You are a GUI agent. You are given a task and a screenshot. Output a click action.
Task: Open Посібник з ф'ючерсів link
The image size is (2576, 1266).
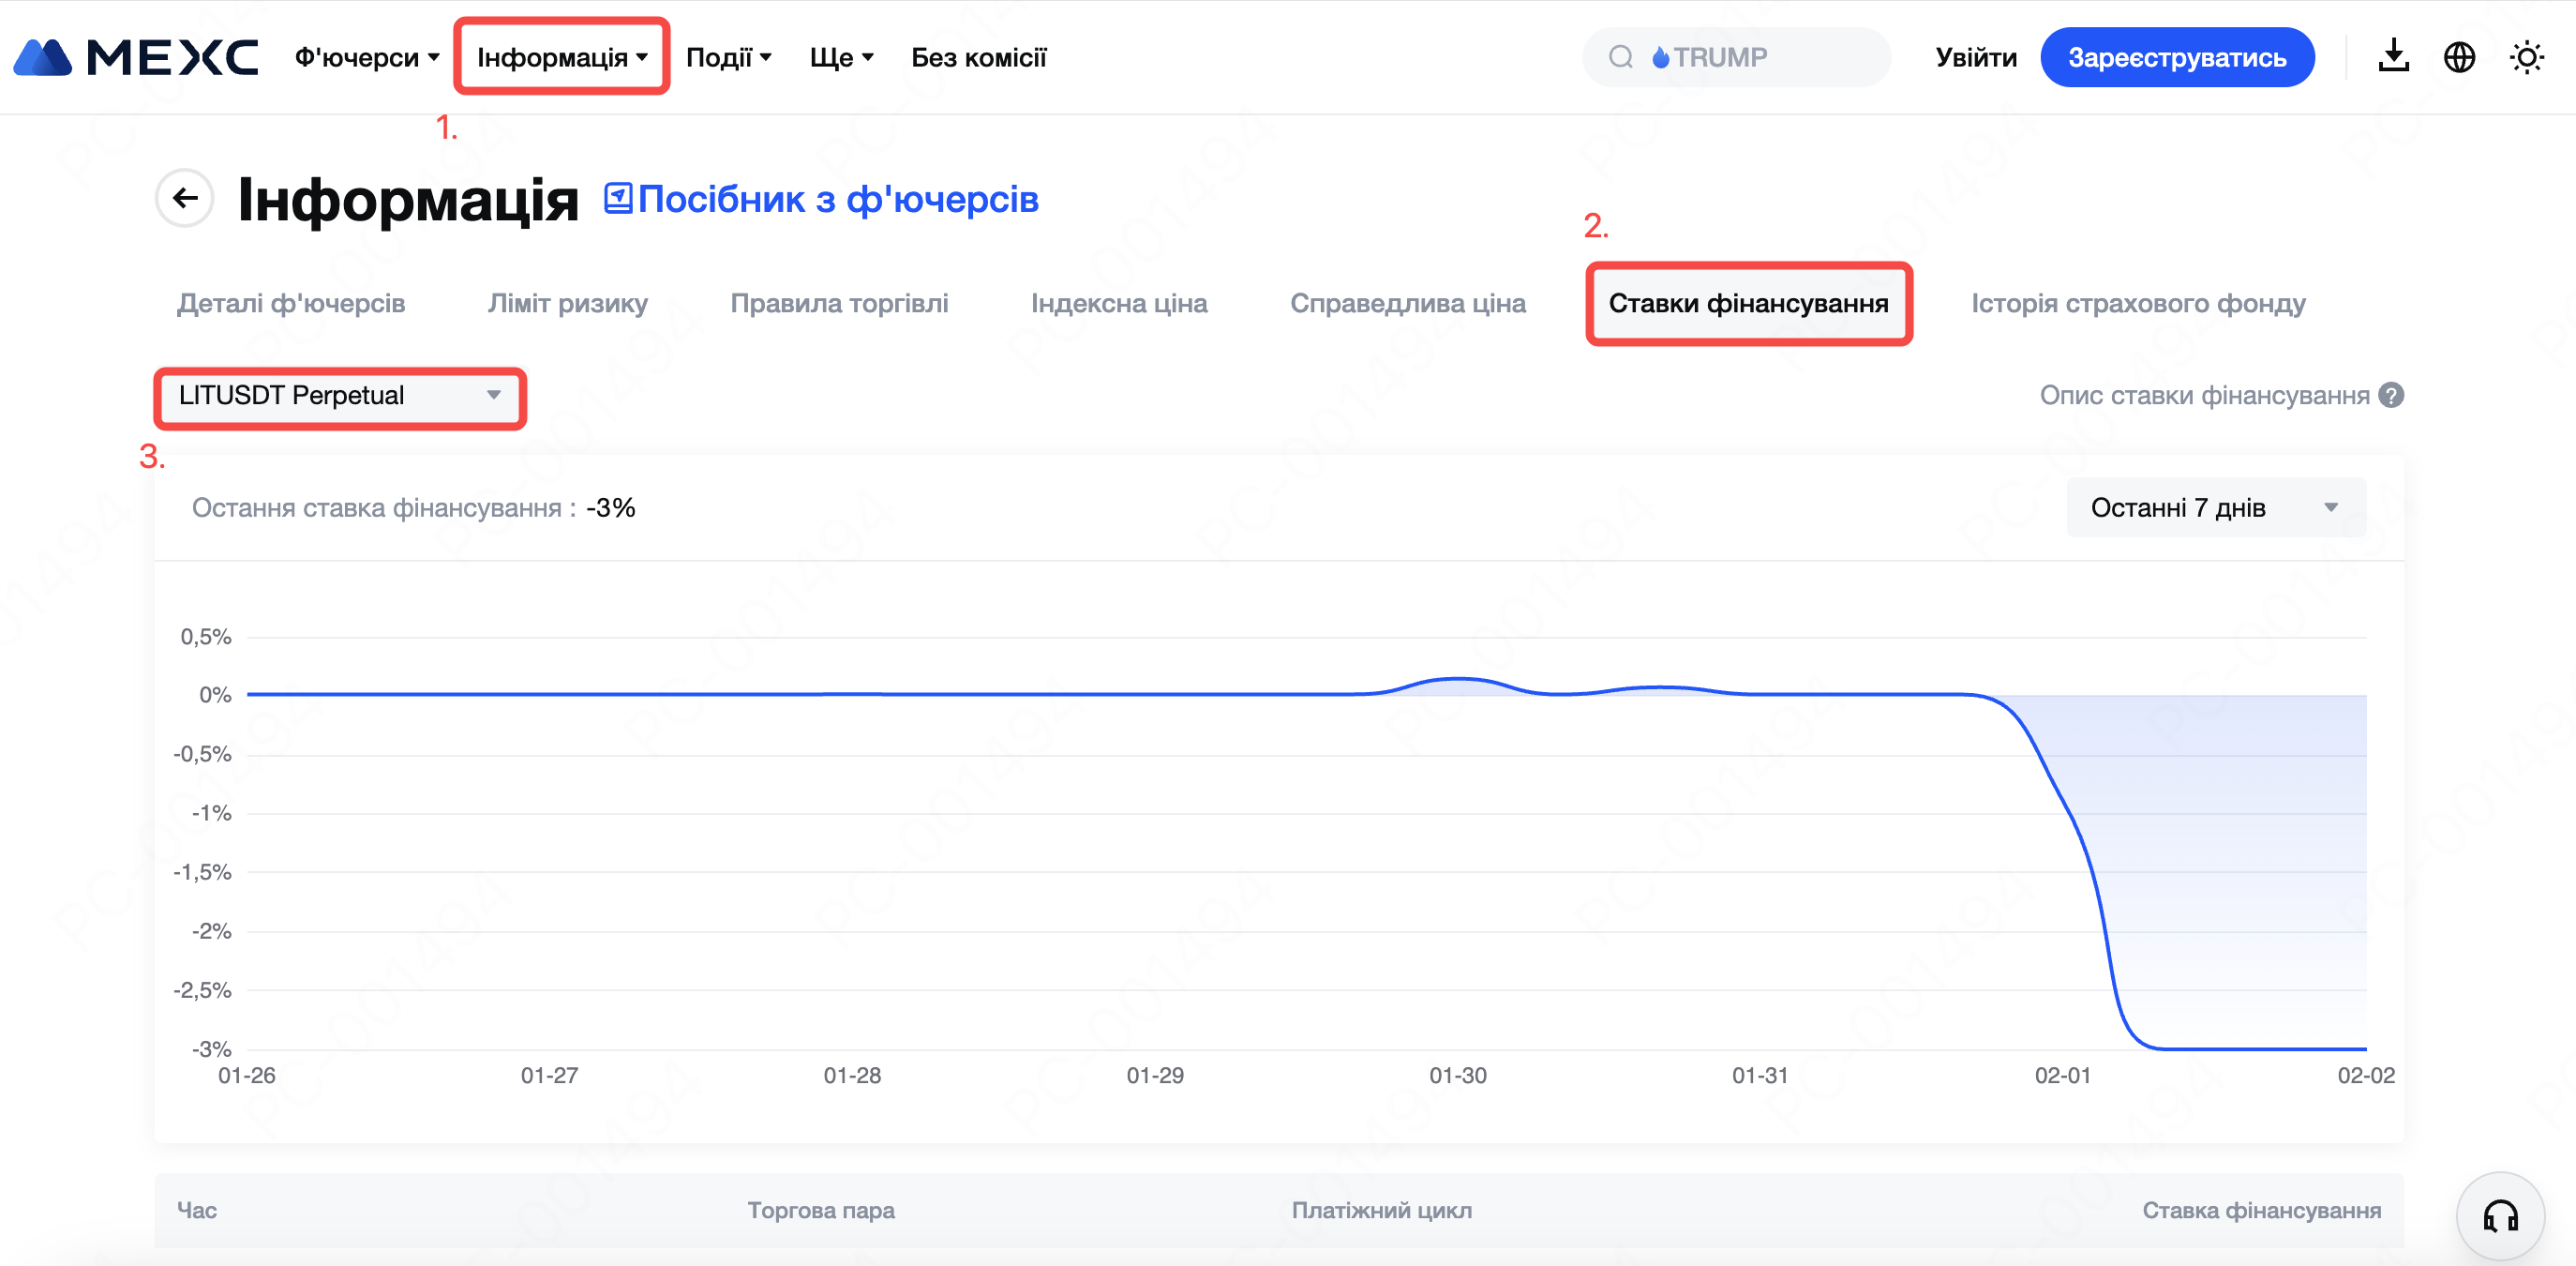click(838, 199)
